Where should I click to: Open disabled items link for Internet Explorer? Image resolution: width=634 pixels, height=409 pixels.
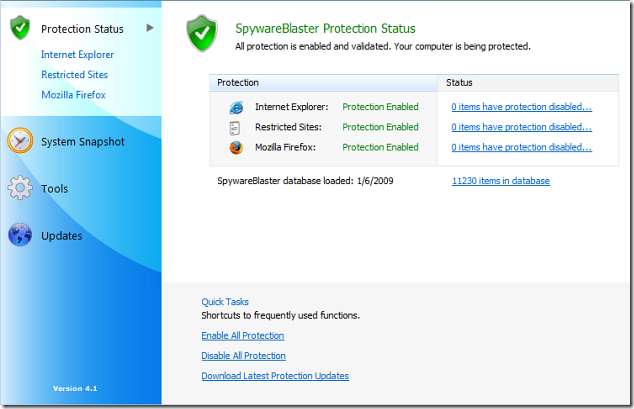click(x=521, y=107)
